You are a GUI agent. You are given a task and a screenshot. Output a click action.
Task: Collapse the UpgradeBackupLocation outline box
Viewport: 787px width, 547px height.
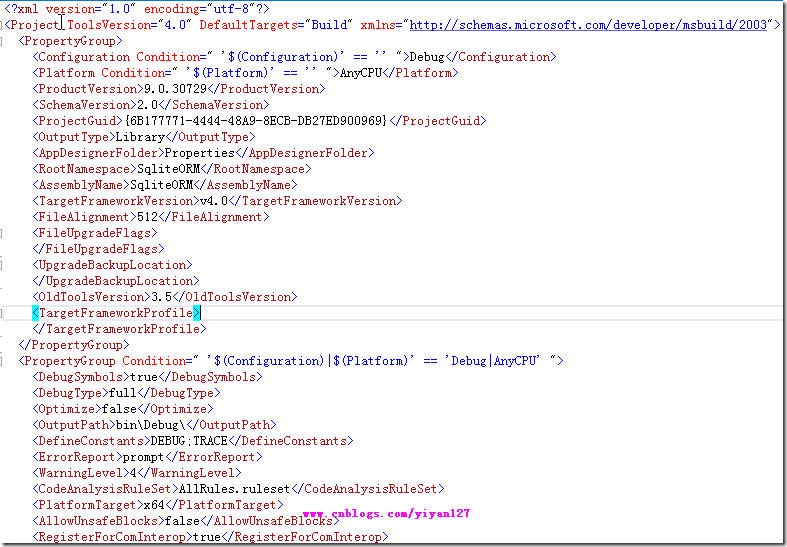2,265
